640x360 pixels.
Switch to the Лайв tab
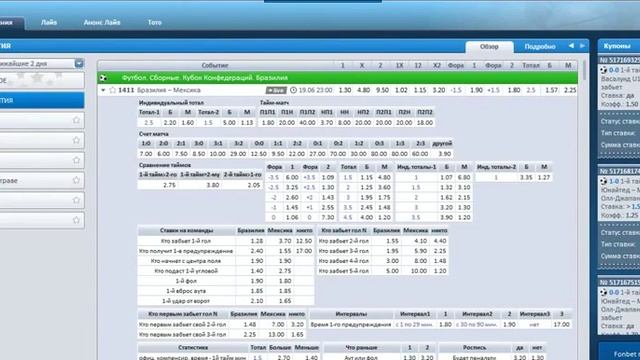[x=49, y=22]
